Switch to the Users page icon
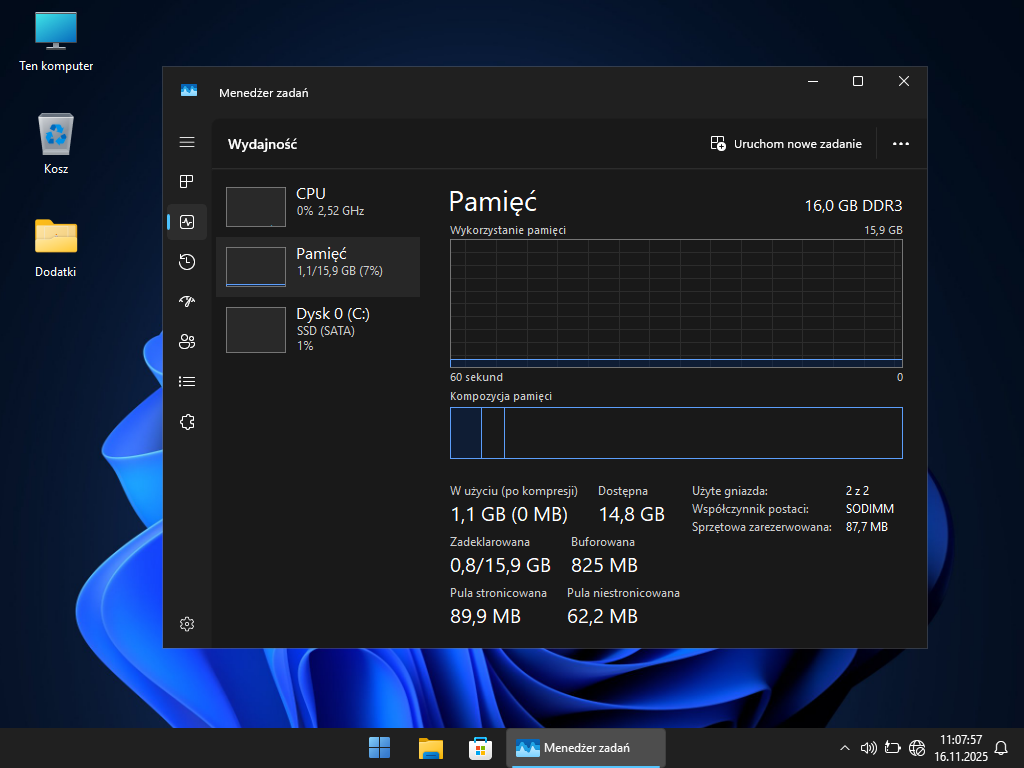Screen dimensions: 1024x768 (x=187, y=342)
